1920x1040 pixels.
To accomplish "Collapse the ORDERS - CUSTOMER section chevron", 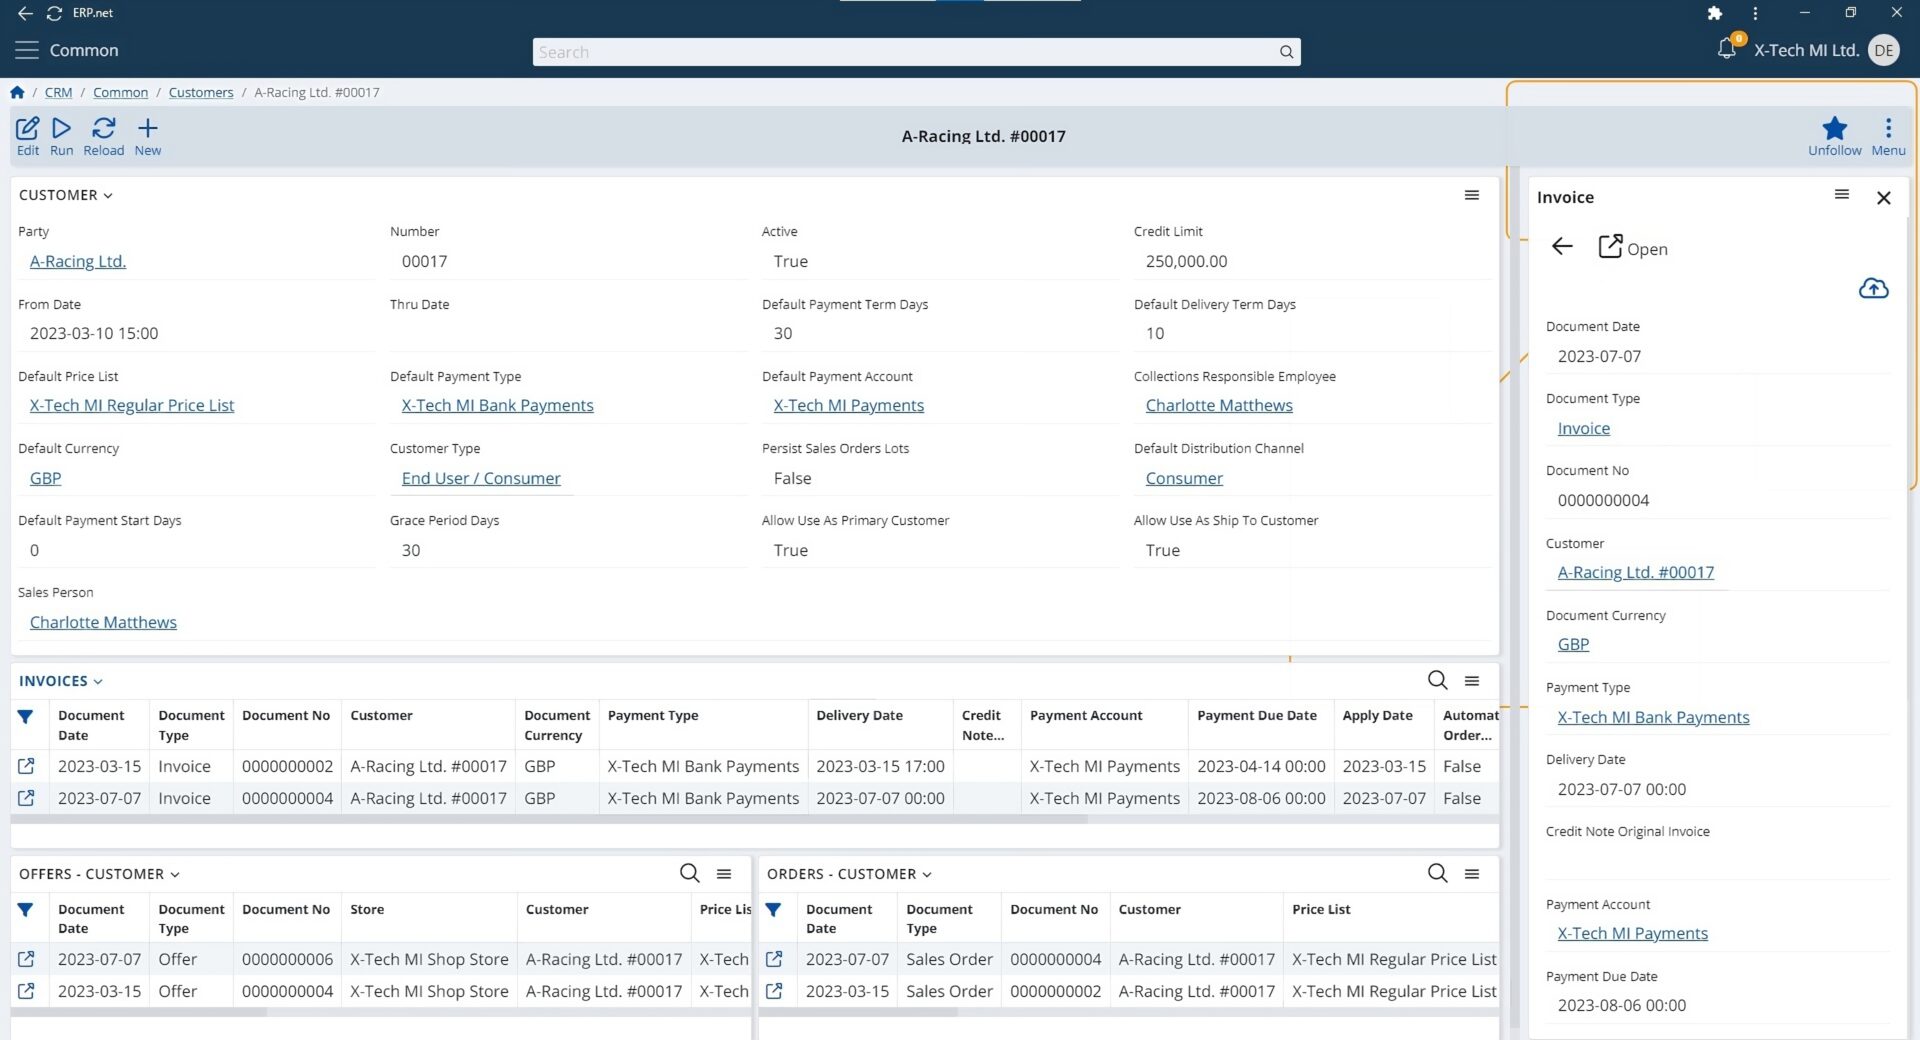I will (927, 873).
